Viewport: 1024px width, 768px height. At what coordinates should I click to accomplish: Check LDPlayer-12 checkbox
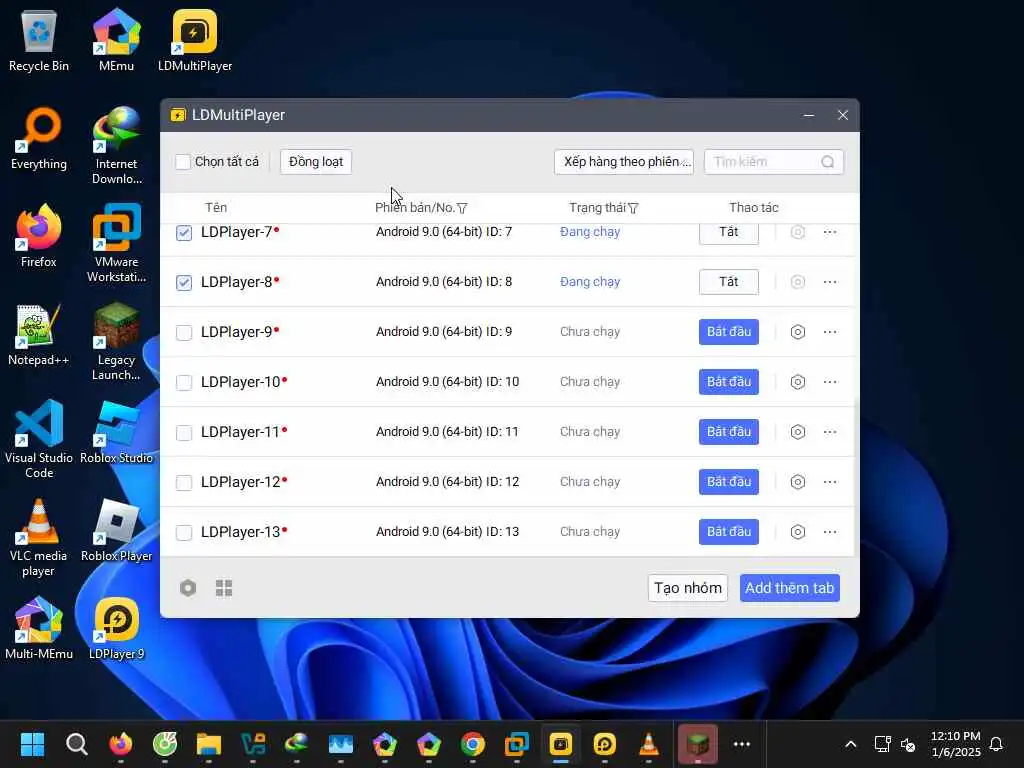184,483
